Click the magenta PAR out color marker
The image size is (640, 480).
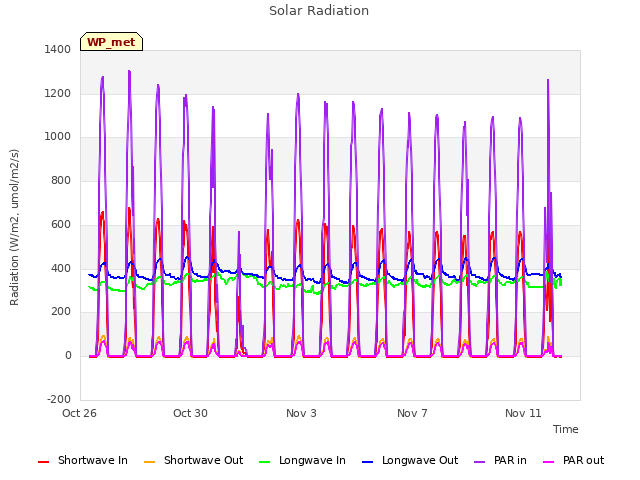(549, 462)
